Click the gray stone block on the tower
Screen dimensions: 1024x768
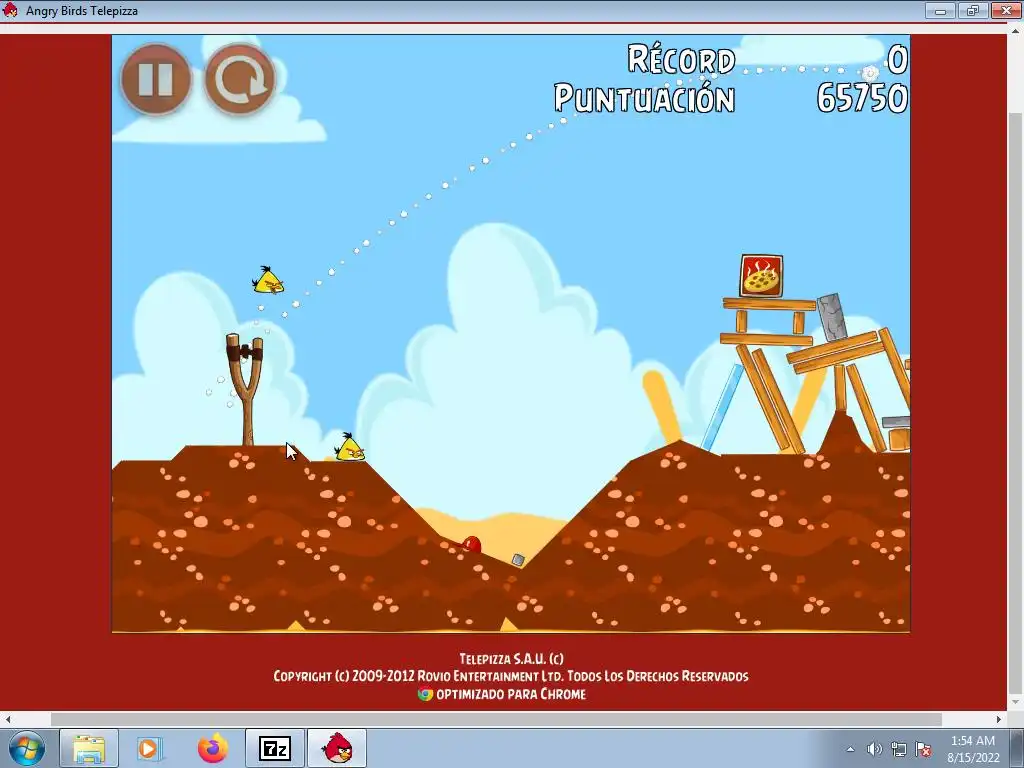[833, 317]
